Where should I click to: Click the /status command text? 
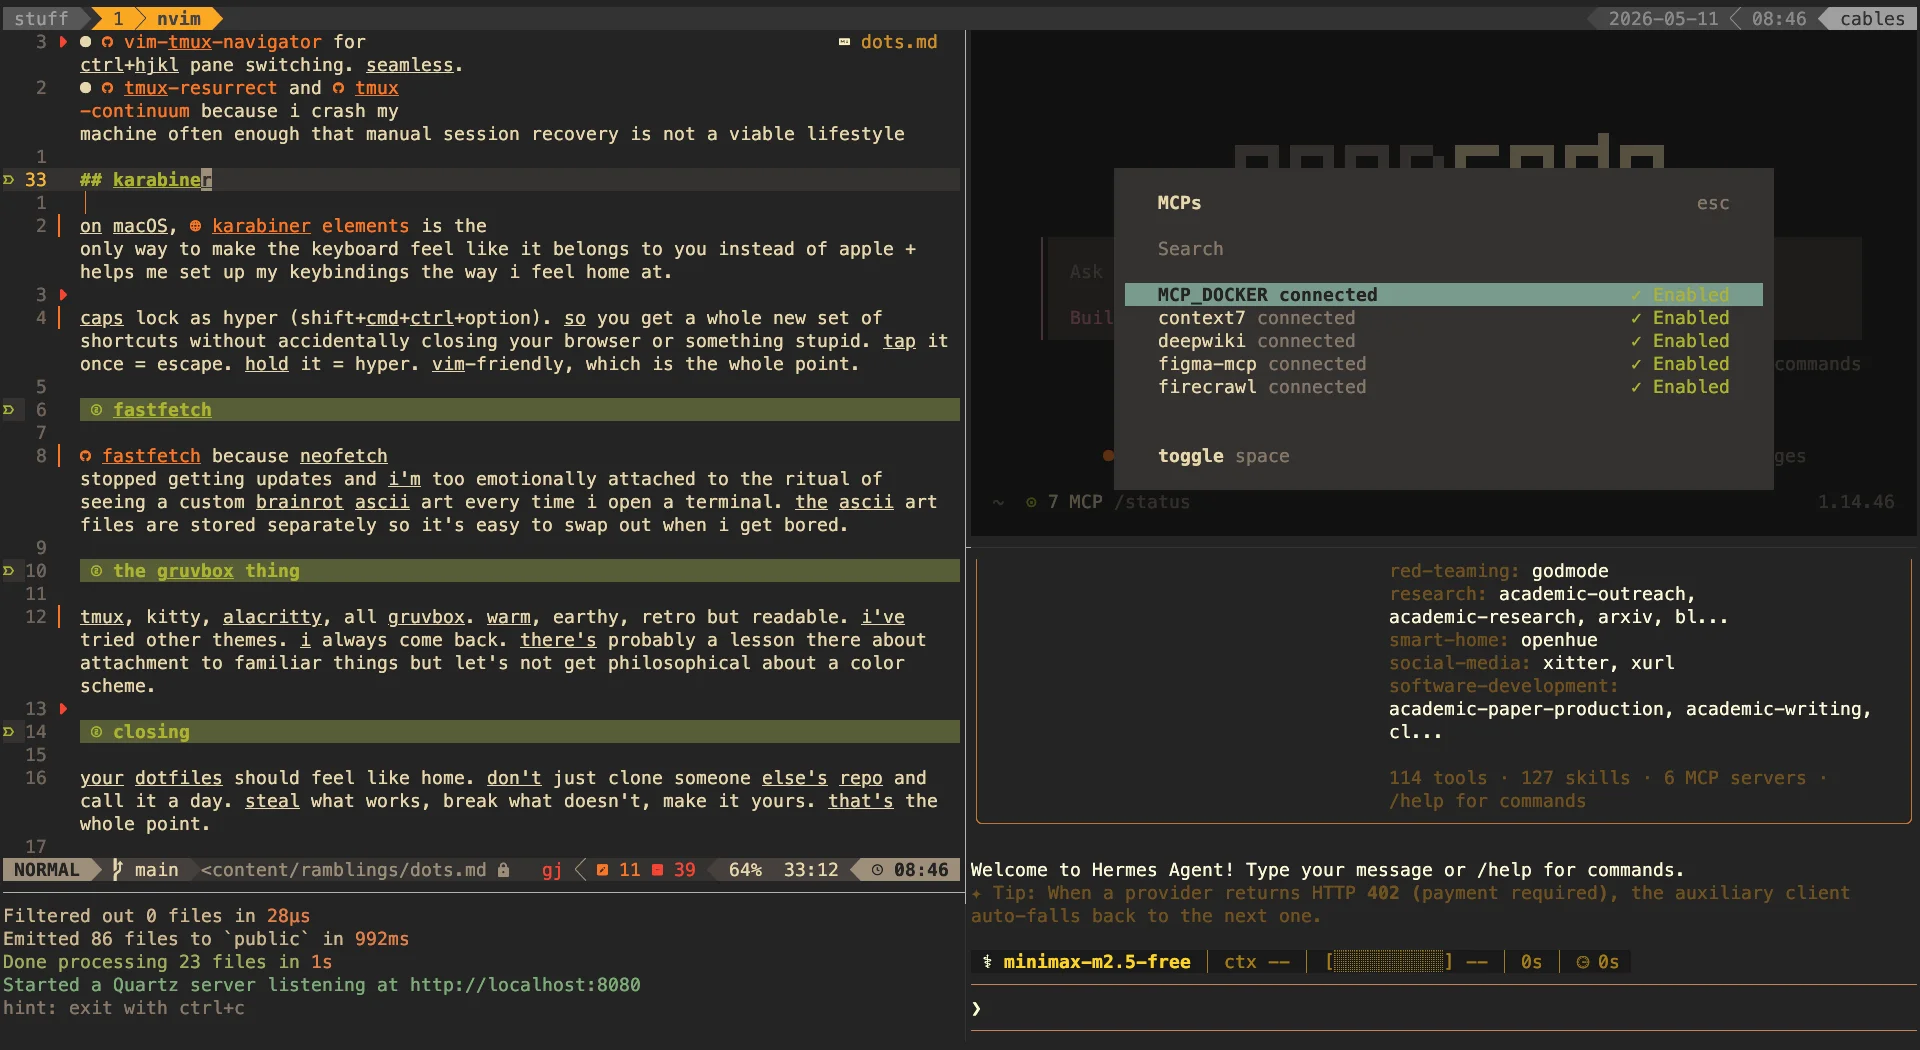pyautogui.click(x=1152, y=502)
